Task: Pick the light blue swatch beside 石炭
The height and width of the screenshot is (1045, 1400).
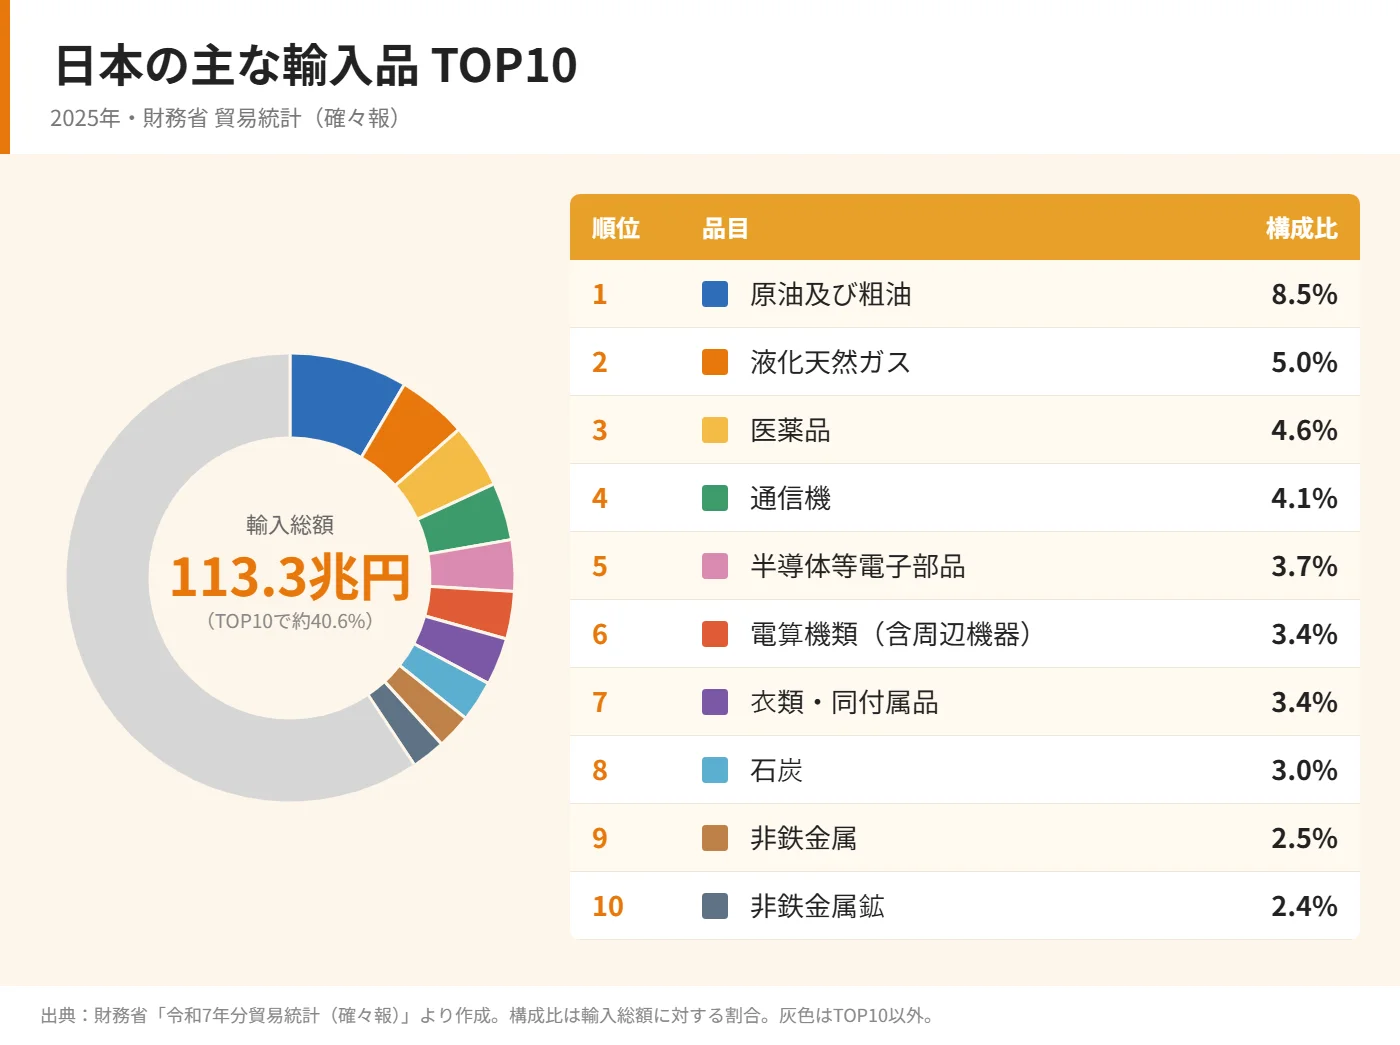Action: (x=715, y=770)
